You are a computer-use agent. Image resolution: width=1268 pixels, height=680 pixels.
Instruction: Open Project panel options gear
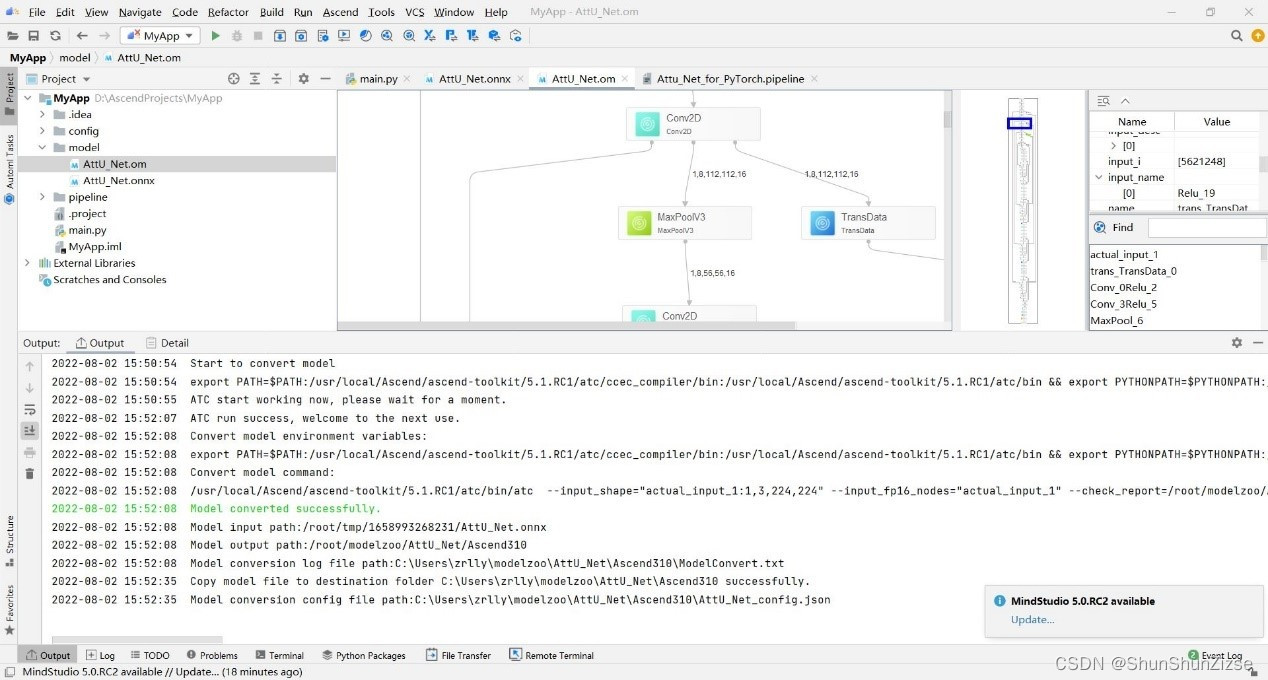pos(304,78)
